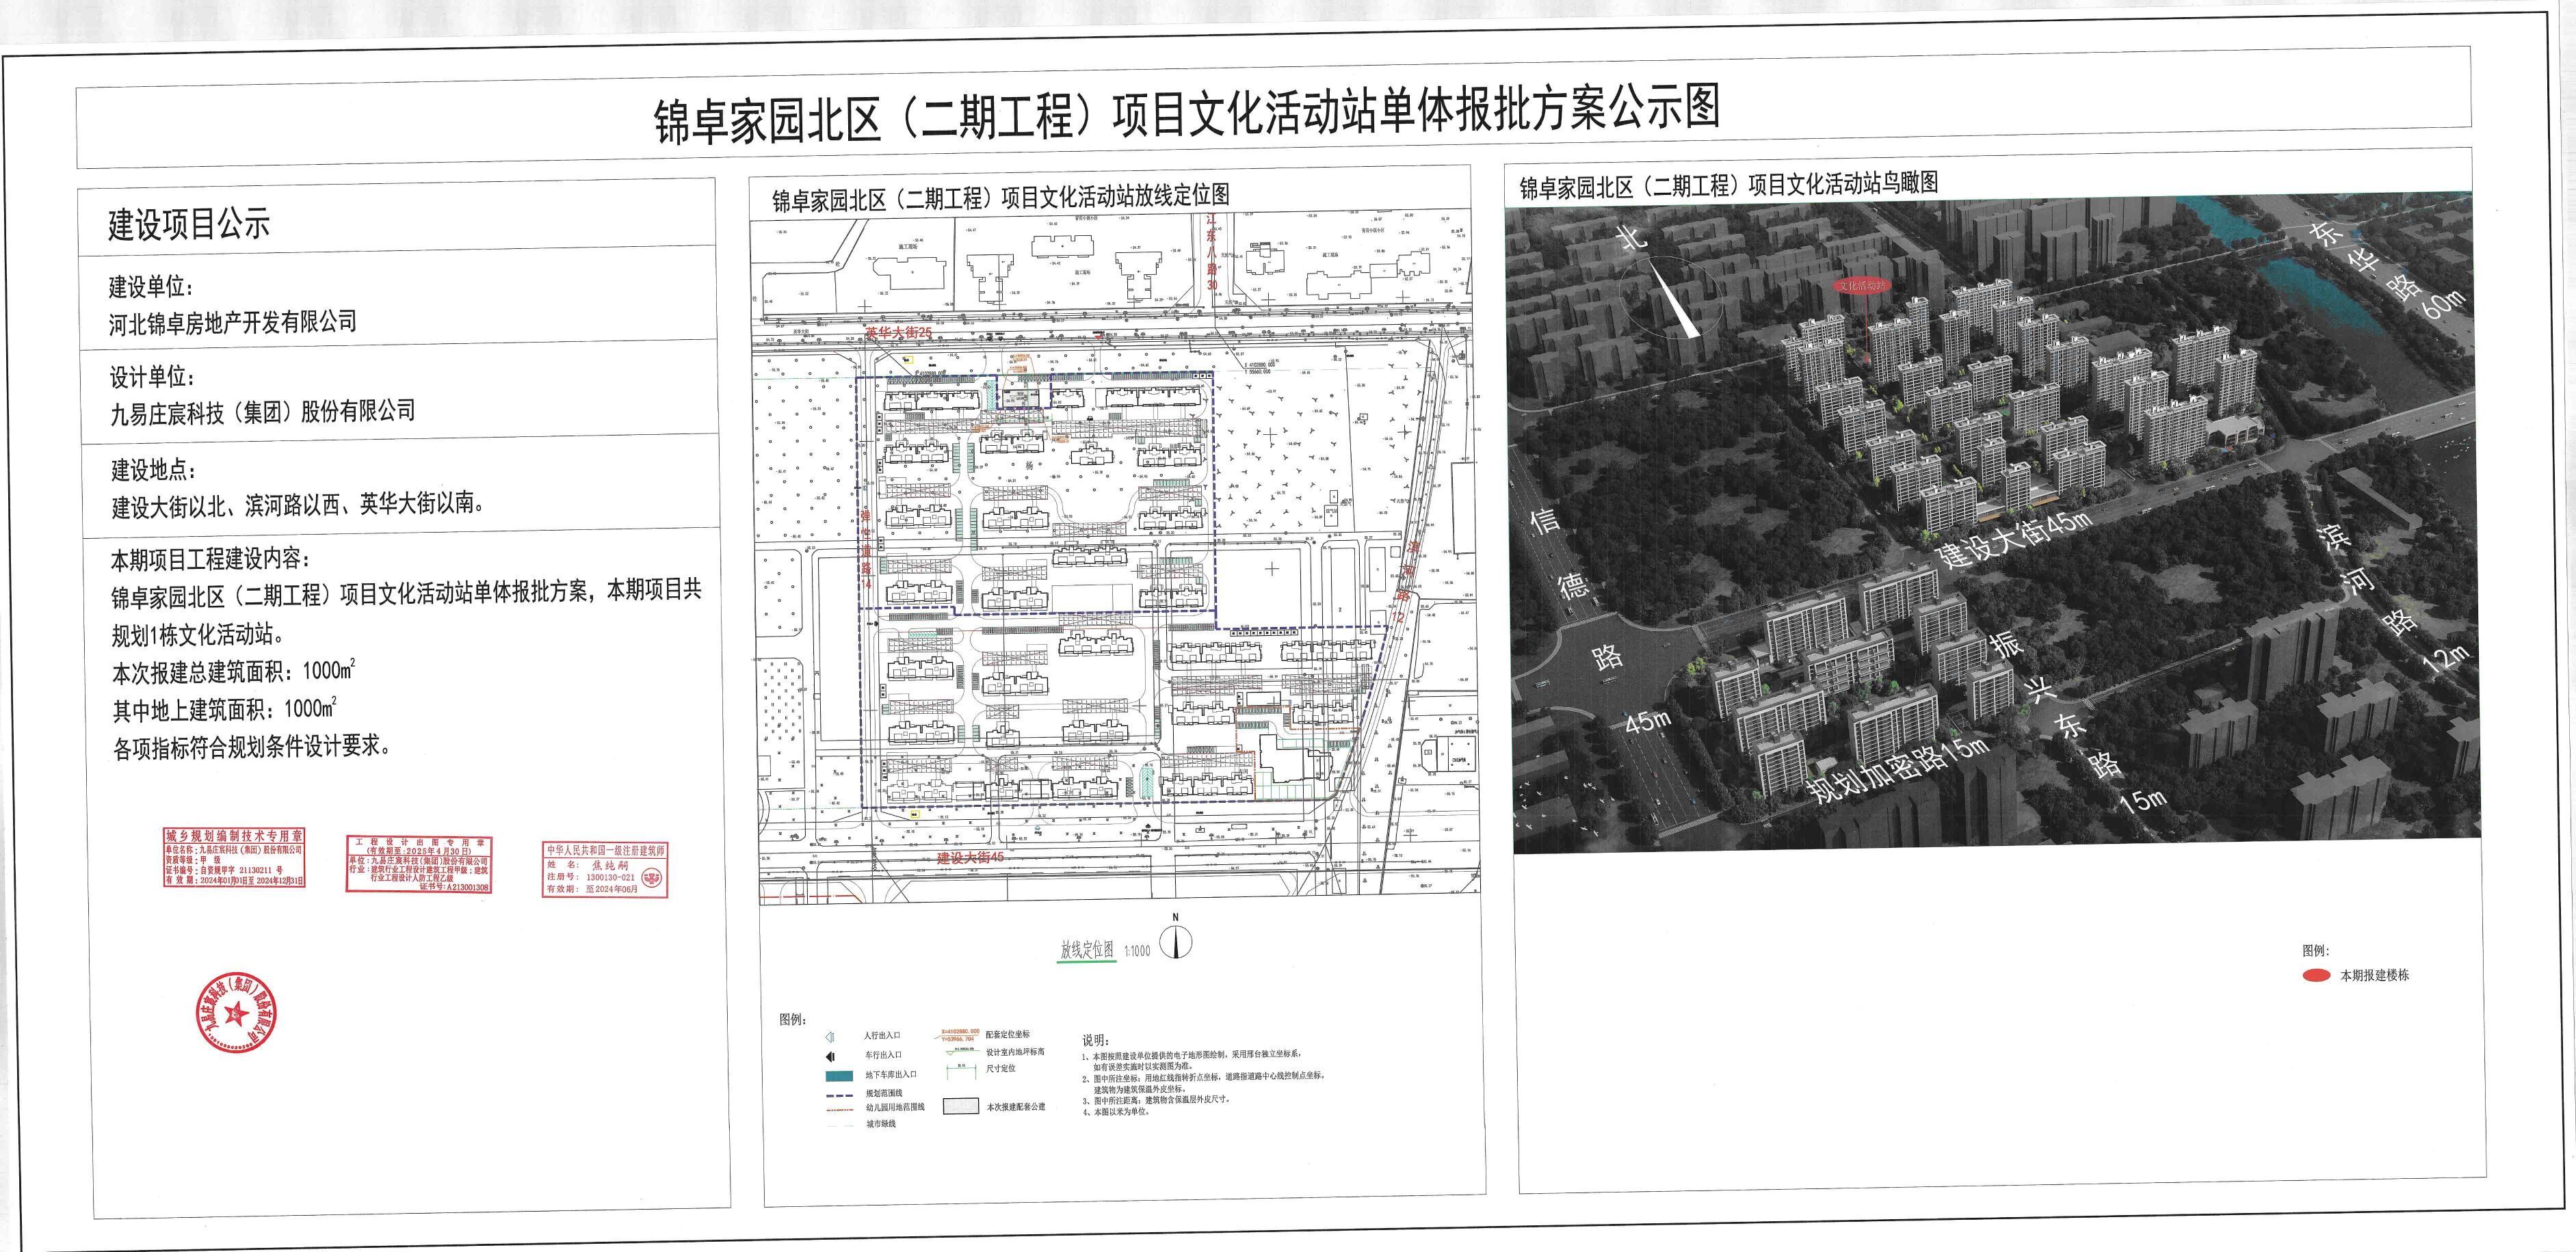The width and height of the screenshot is (2576, 1252).
Task: Click the 放线定位图 site plan title
Action: (1000, 197)
